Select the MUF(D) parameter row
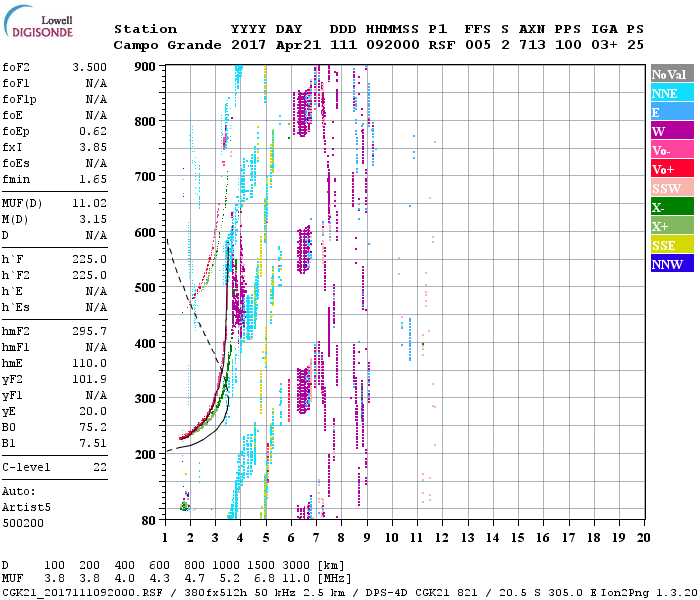 point(55,203)
